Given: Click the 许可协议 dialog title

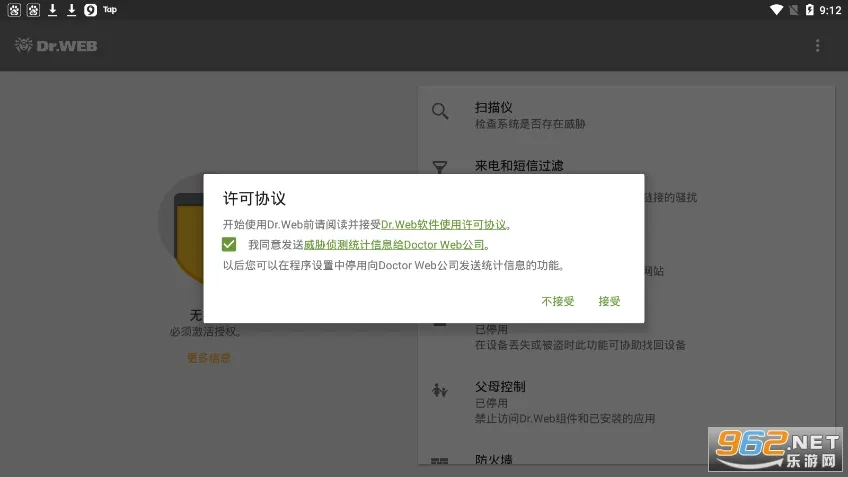Looking at the screenshot, I should click(x=254, y=198).
